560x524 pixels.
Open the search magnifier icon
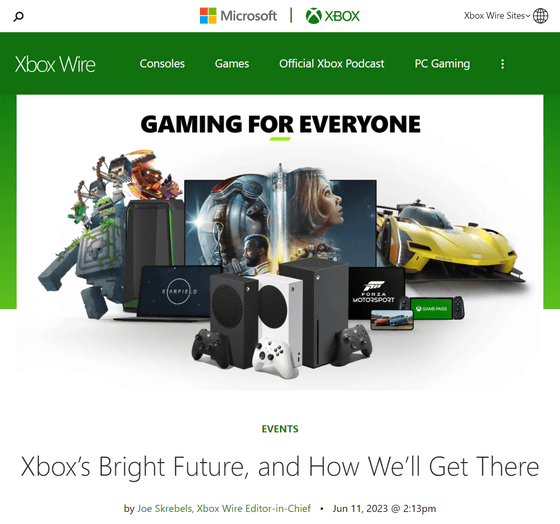(19, 16)
